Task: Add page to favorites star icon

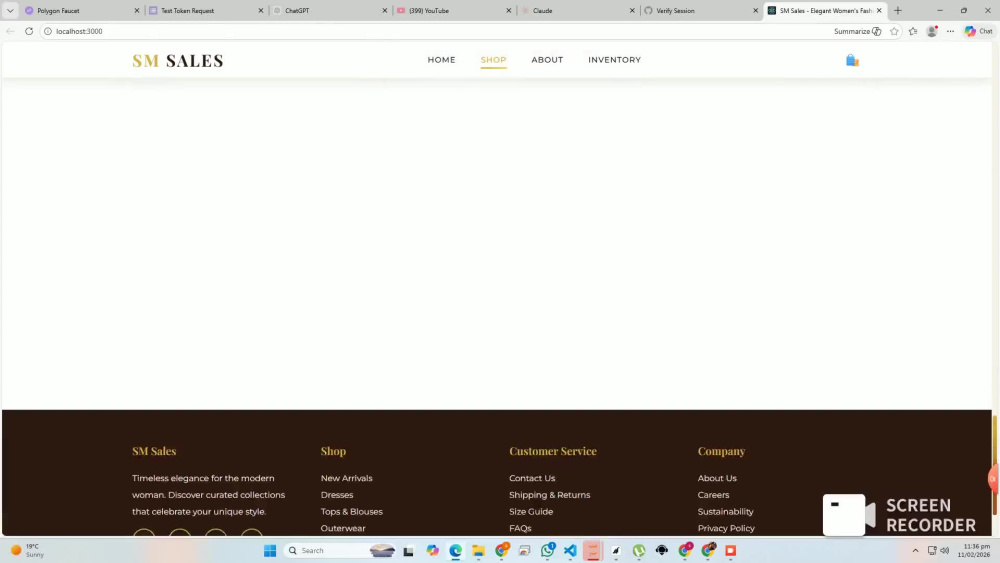Action: coord(894,31)
